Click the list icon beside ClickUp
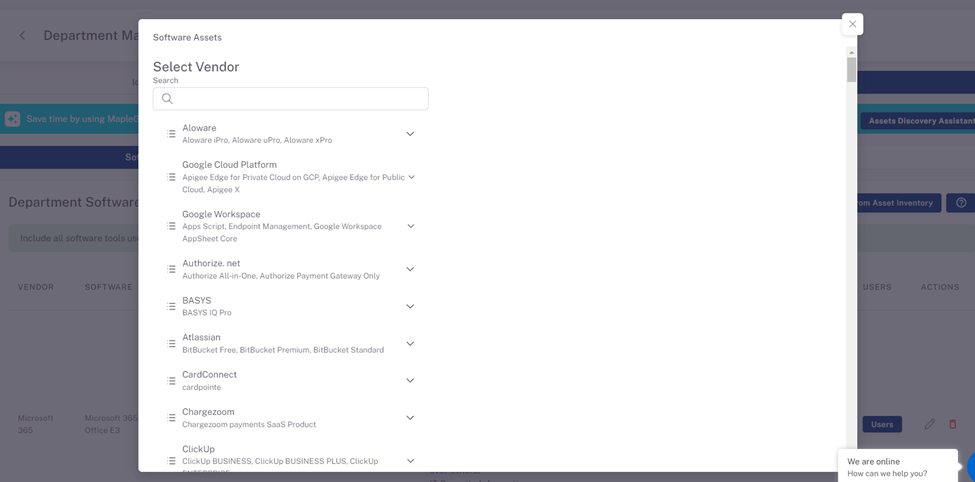Viewport: 975px width, 482px height. (x=171, y=461)
